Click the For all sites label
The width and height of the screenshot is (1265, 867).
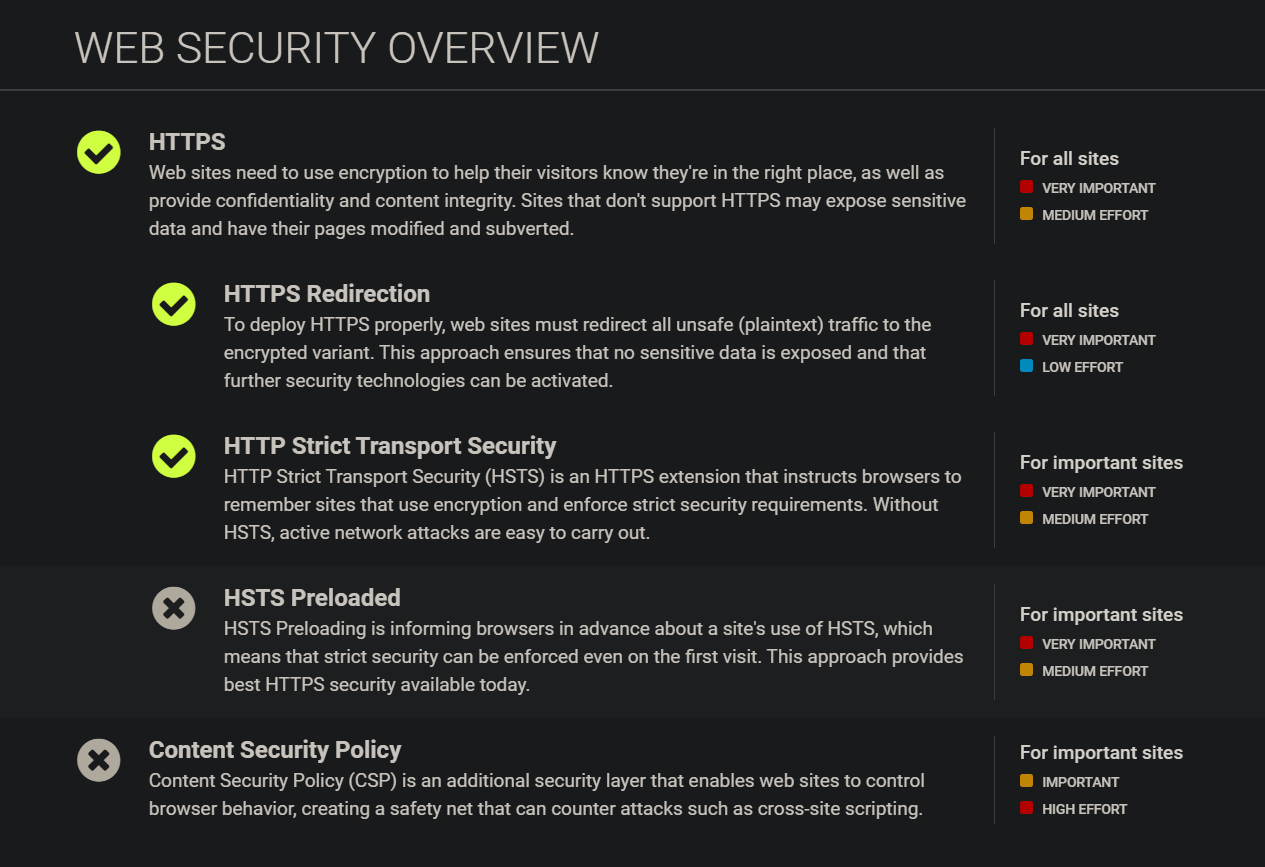pyautogui.click(x=1069, y=158)
